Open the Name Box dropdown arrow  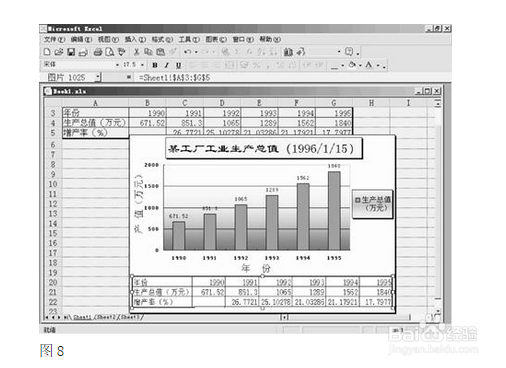(x=97, y=78)
